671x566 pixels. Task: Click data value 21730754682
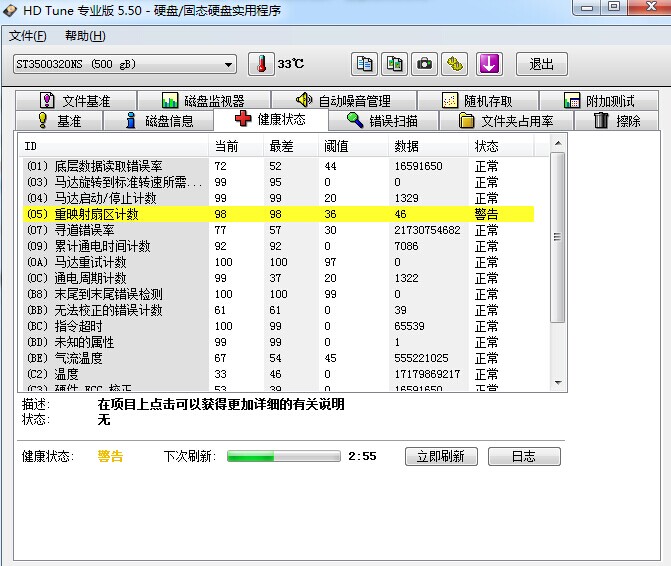(427, 230)
